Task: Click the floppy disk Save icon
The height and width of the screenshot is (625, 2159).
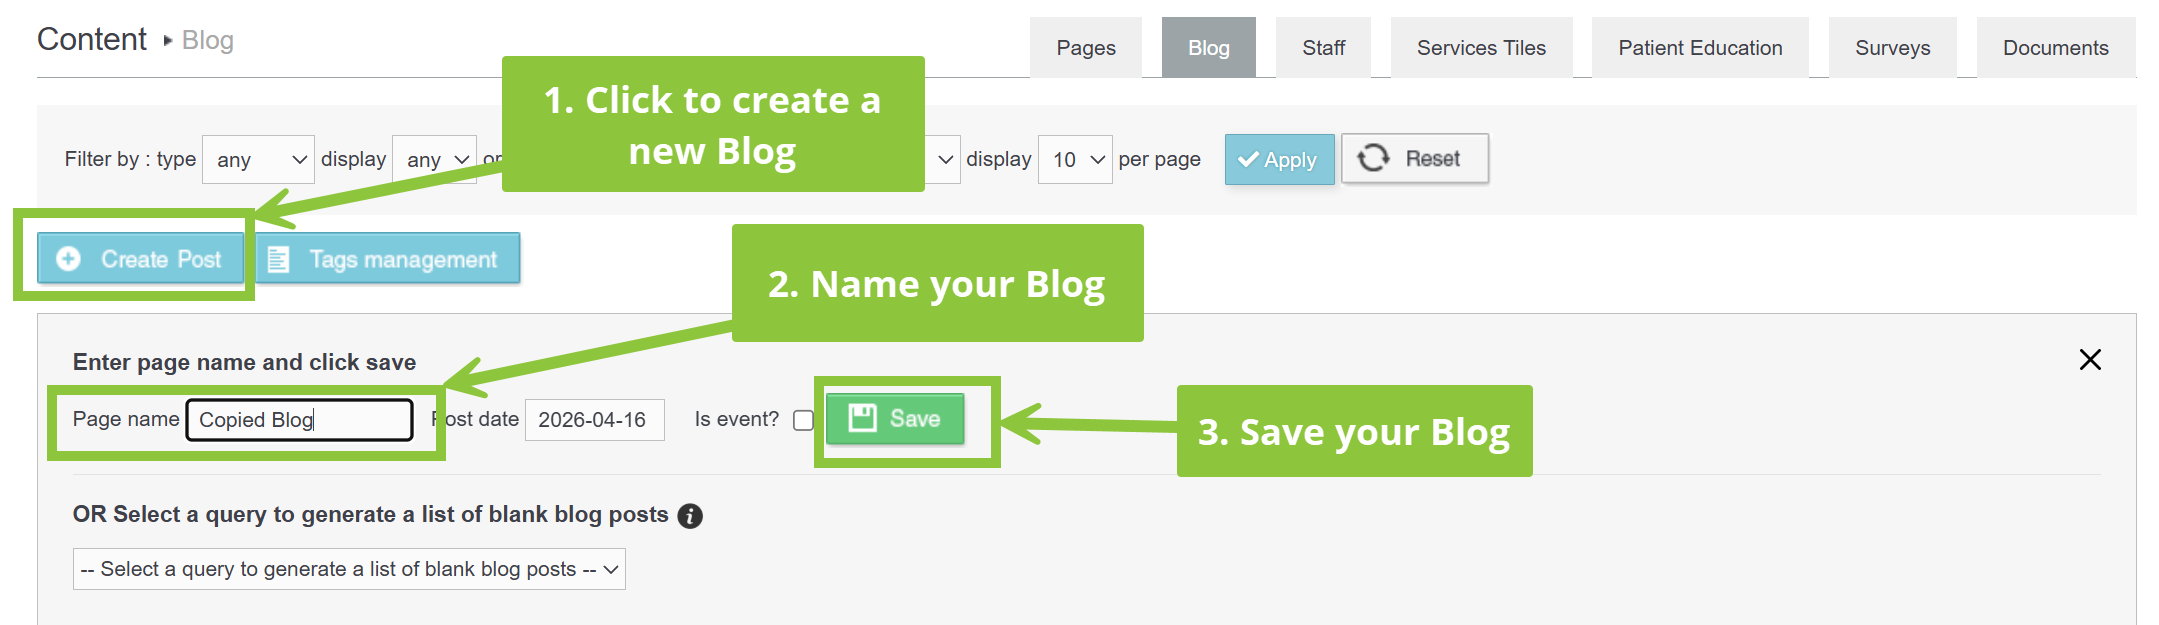Action: pos(862,418)
